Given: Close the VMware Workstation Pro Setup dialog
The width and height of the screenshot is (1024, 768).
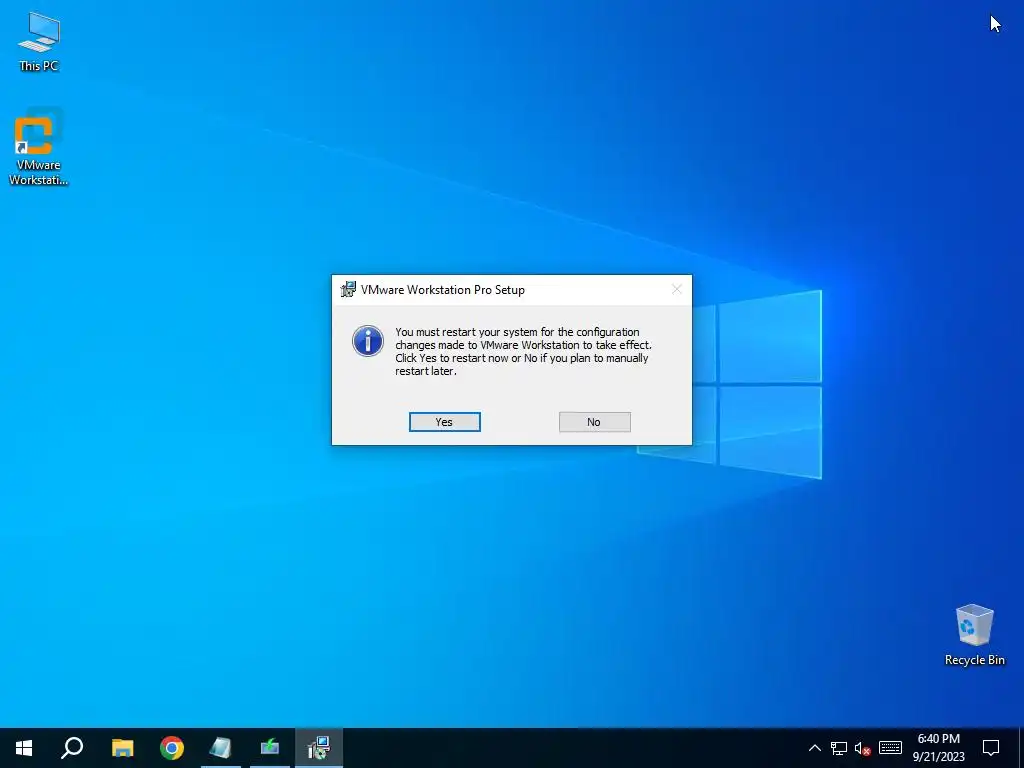Looking at the screenshot, I should pos(677,289).
